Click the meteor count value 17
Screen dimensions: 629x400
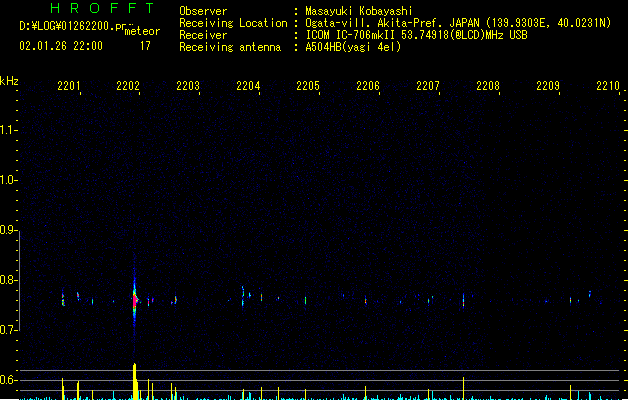145,46
